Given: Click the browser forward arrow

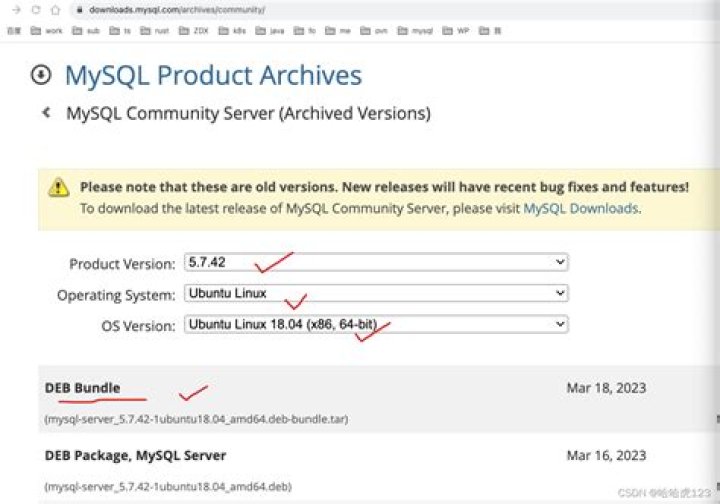Looking at the screenshot, I should (17, 10).
